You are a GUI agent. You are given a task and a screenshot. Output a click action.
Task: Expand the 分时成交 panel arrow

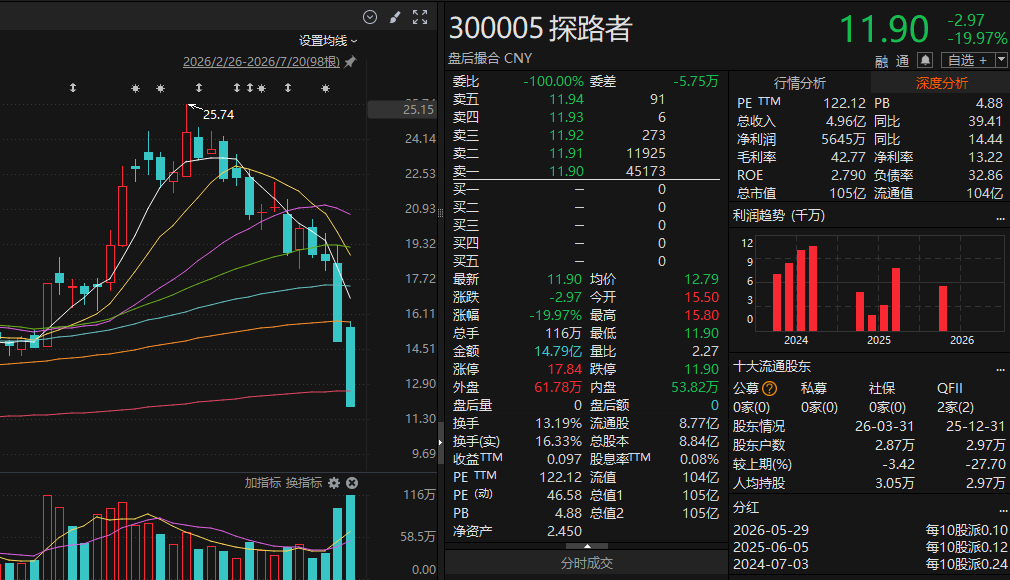pos(587,546)
